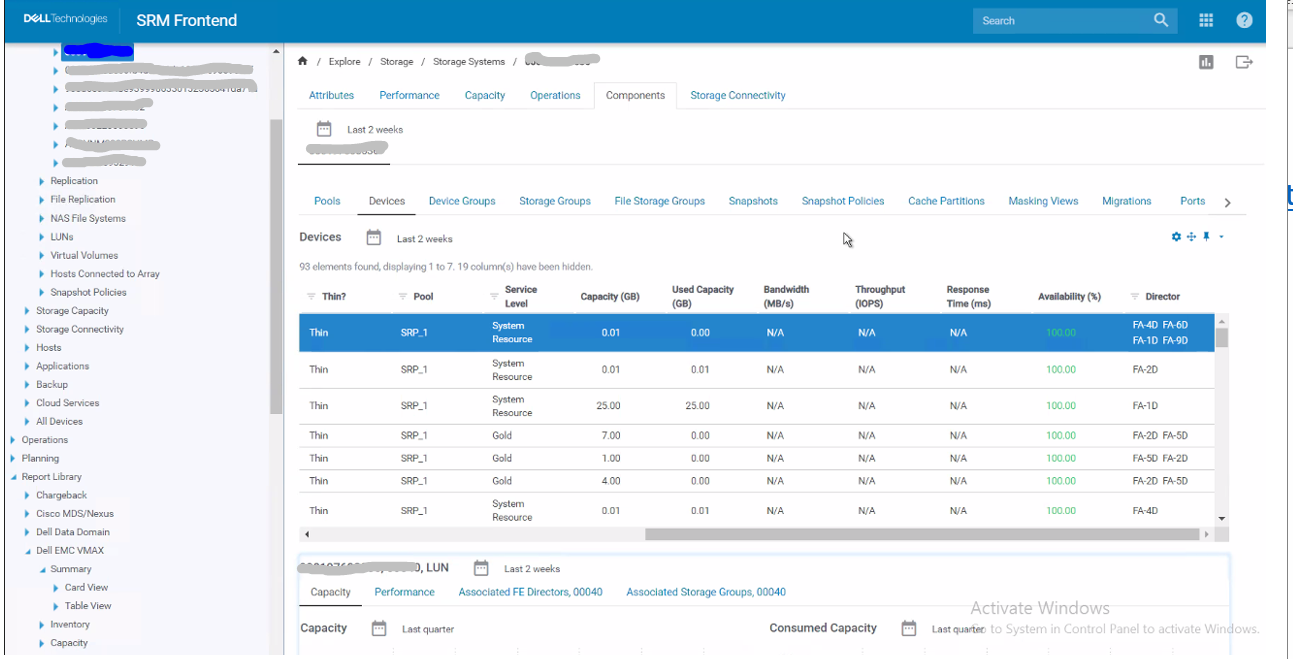Open the Storage Groups sub-tab

(554, 201)
